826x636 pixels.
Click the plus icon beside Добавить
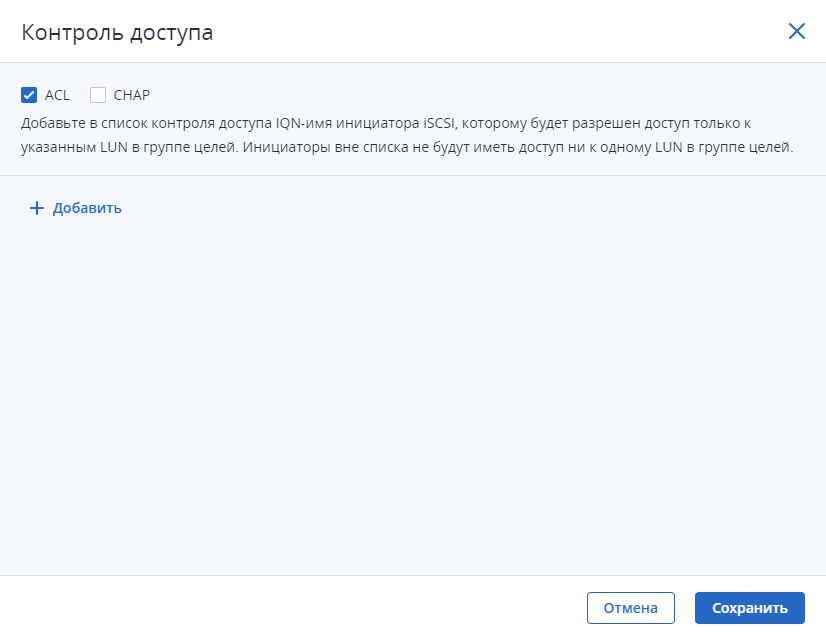click(37, 208)
